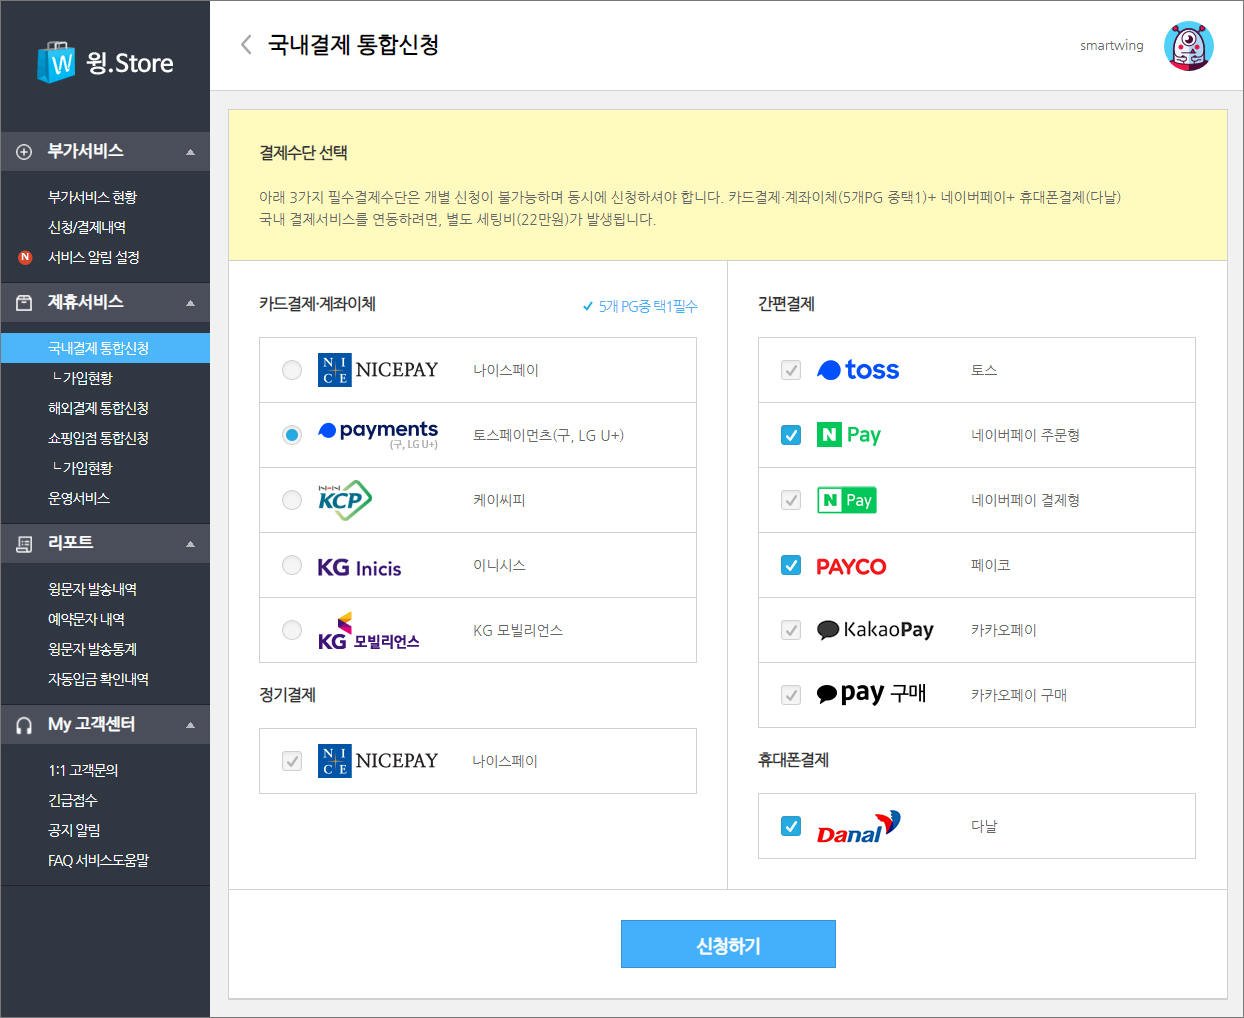
Task: Click the 제휴서비스 box icon
Action: pyautogui.click(x=24, y=303)
